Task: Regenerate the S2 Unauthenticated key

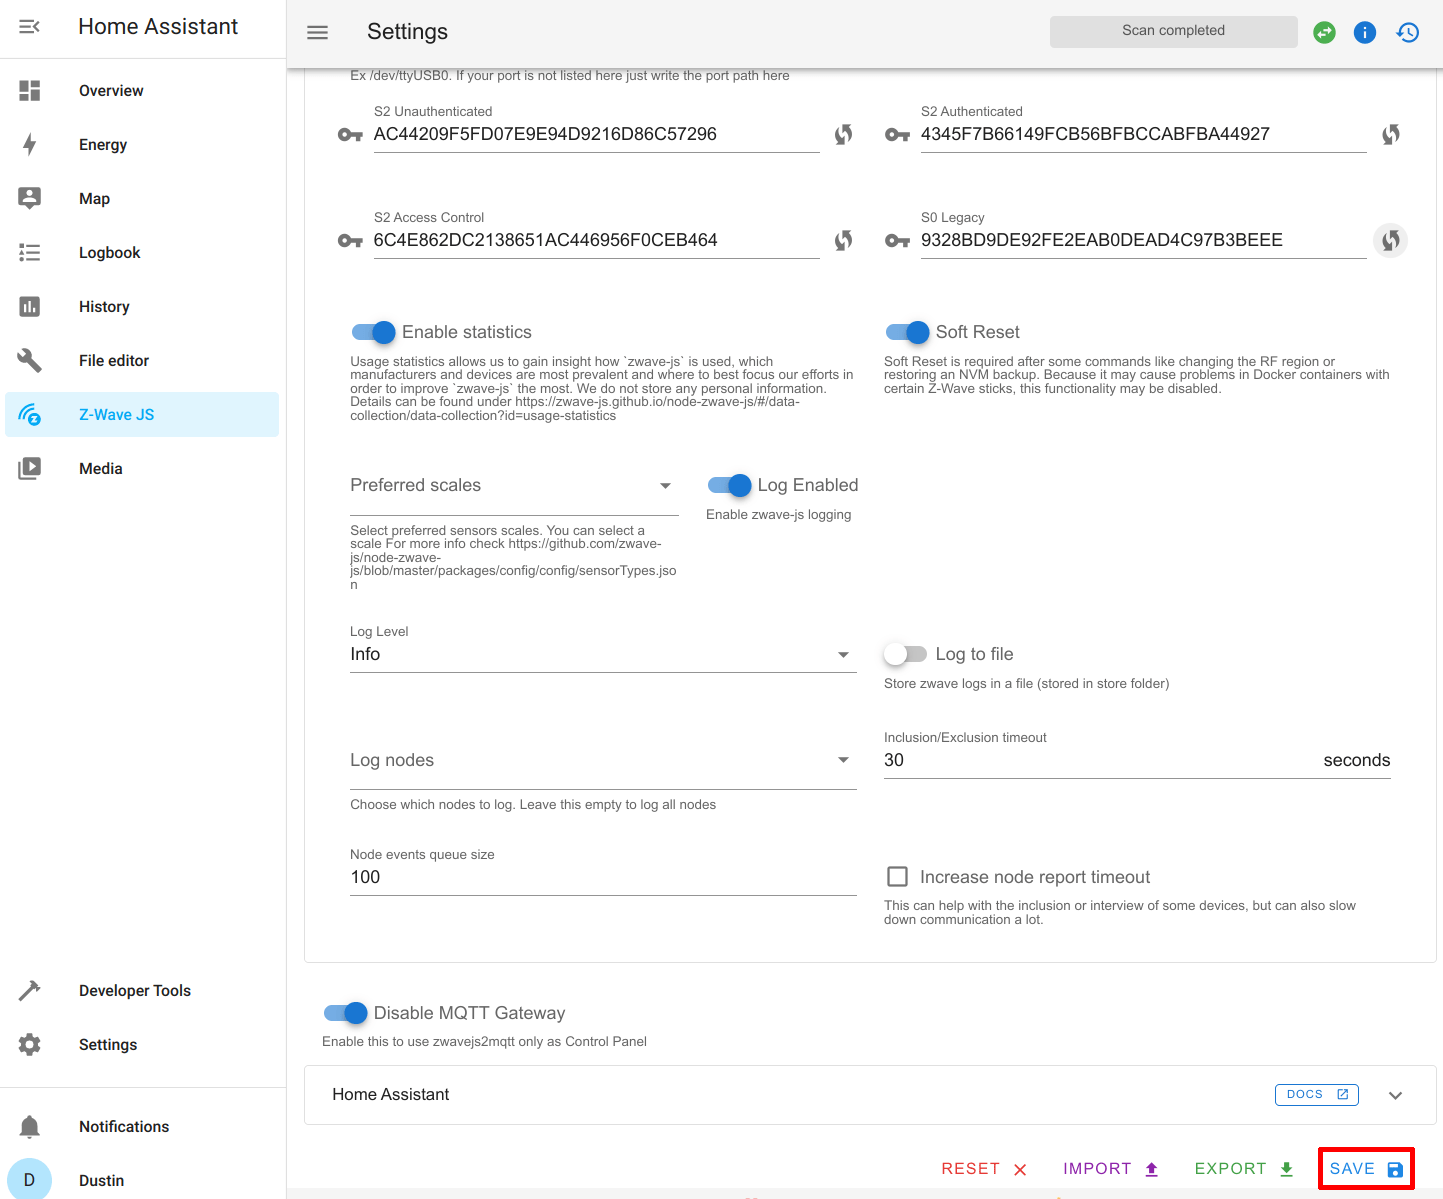Action: point(843,134)
